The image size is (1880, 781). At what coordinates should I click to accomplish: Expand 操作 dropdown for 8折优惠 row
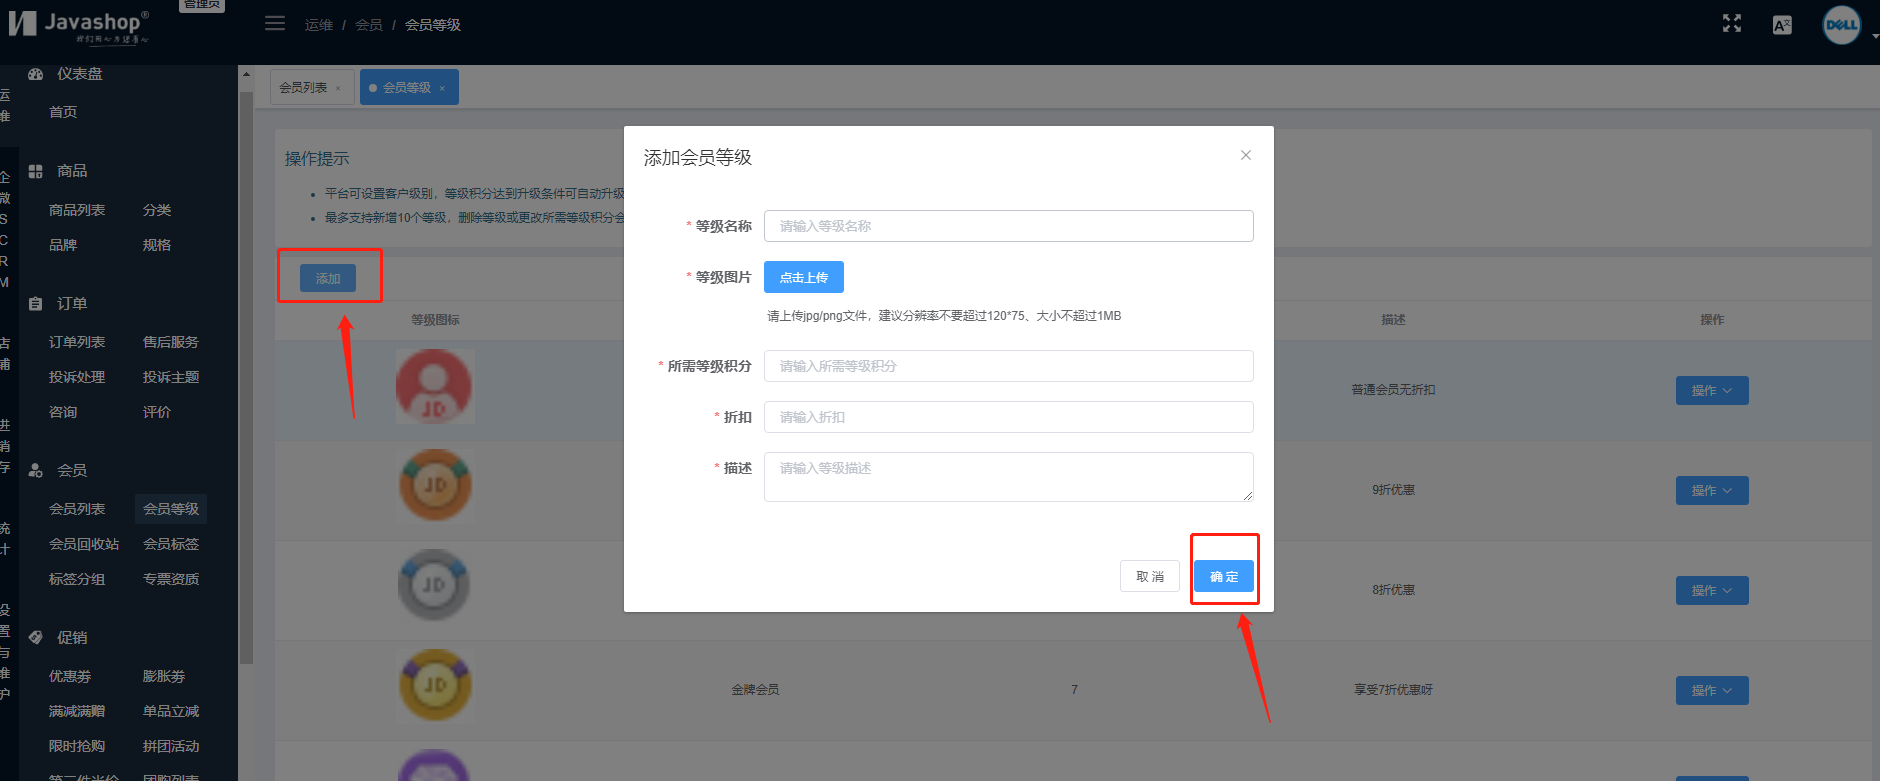(1712, 590)
